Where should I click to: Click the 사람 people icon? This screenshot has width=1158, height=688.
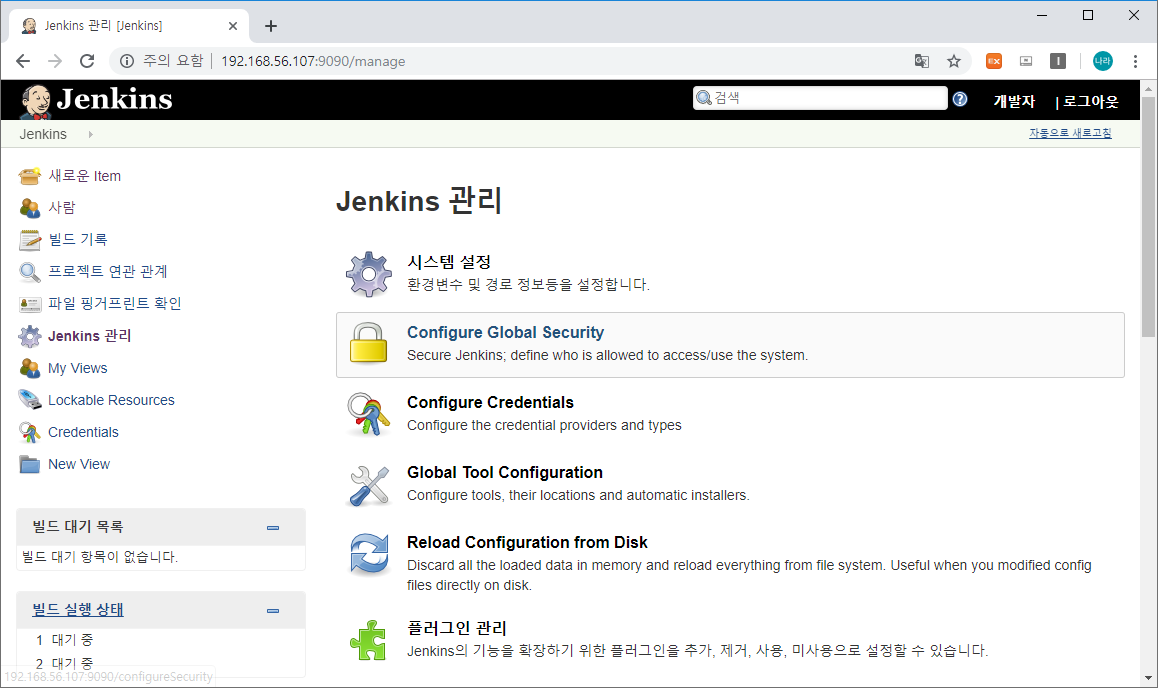pyautogui.click(x=30, y=208)
